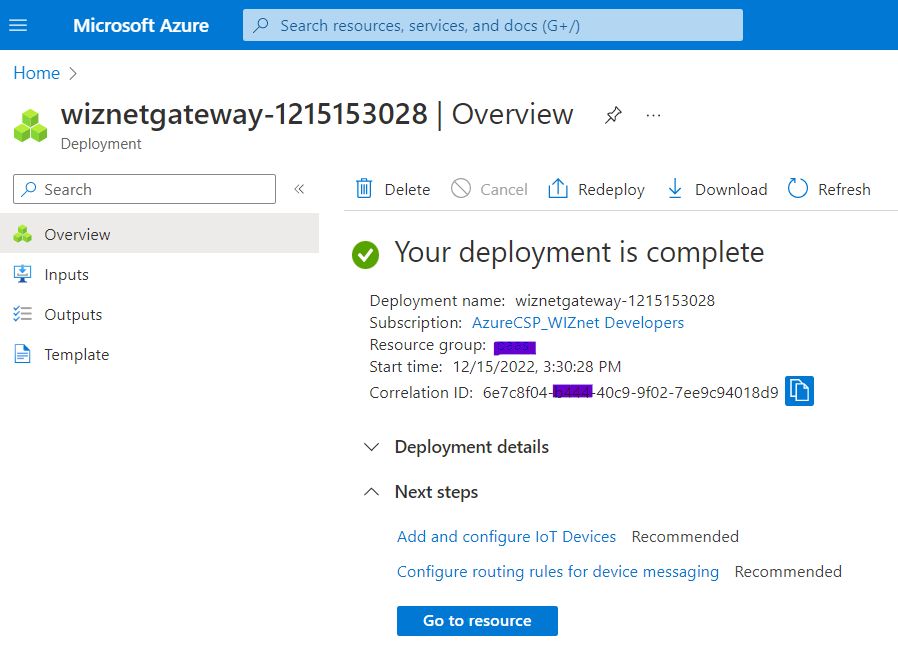Cancel the deployment
Viewport: 898px width, 647px height.
coord(489,189)
